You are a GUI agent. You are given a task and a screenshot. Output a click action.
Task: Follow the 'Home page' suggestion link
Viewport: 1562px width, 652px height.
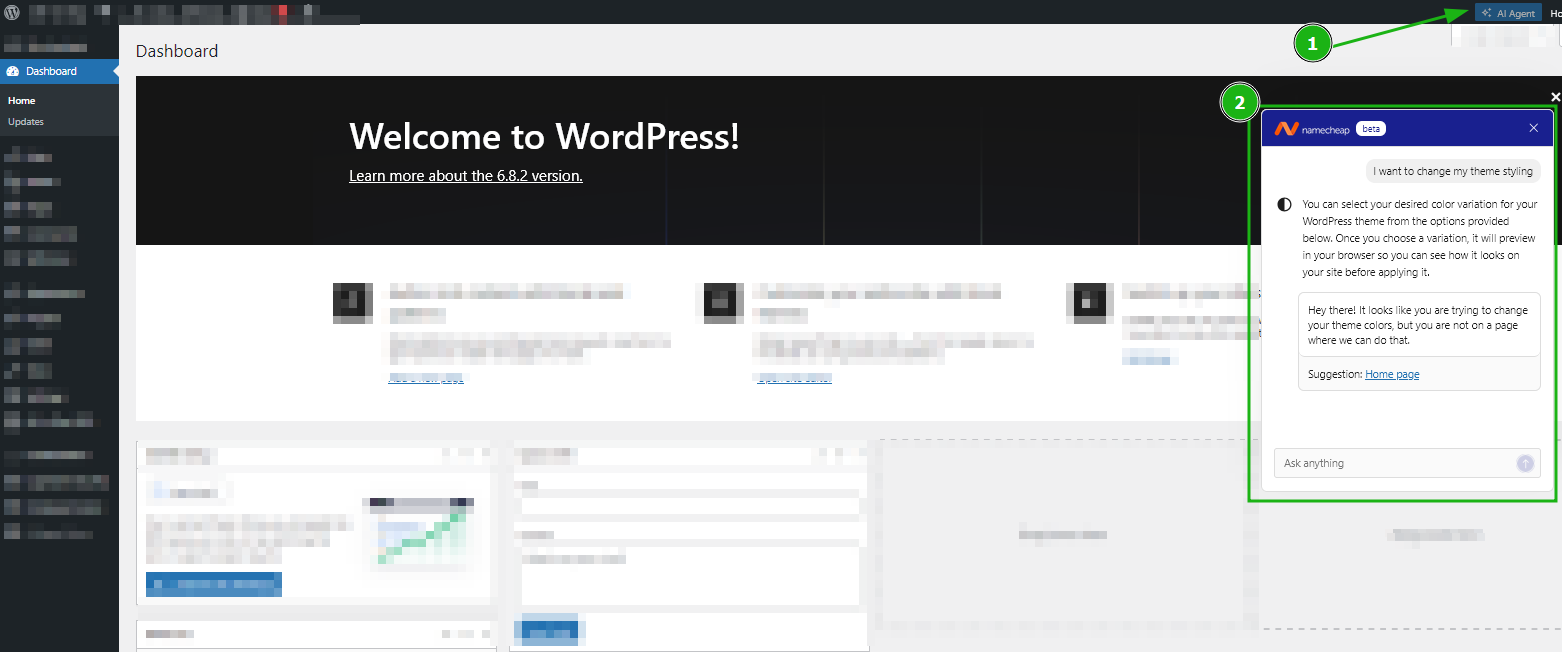pyautogui.click(x=1392, y=374)
